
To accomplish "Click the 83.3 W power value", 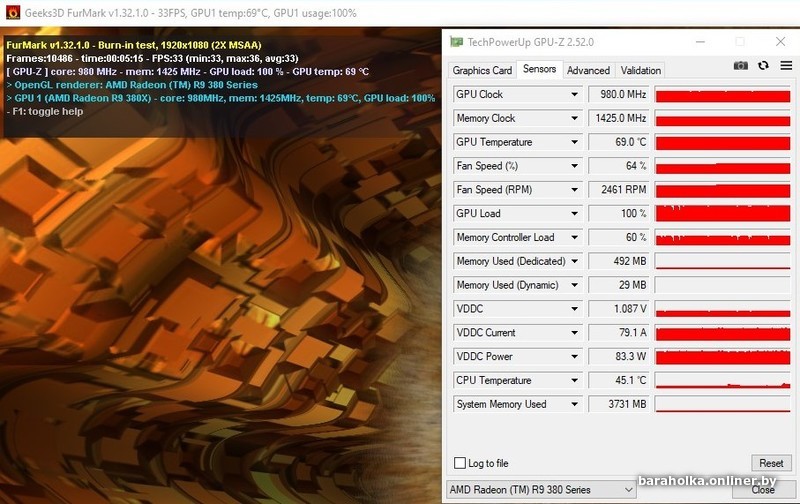I will pyautogui.click(x=618, y=356).
